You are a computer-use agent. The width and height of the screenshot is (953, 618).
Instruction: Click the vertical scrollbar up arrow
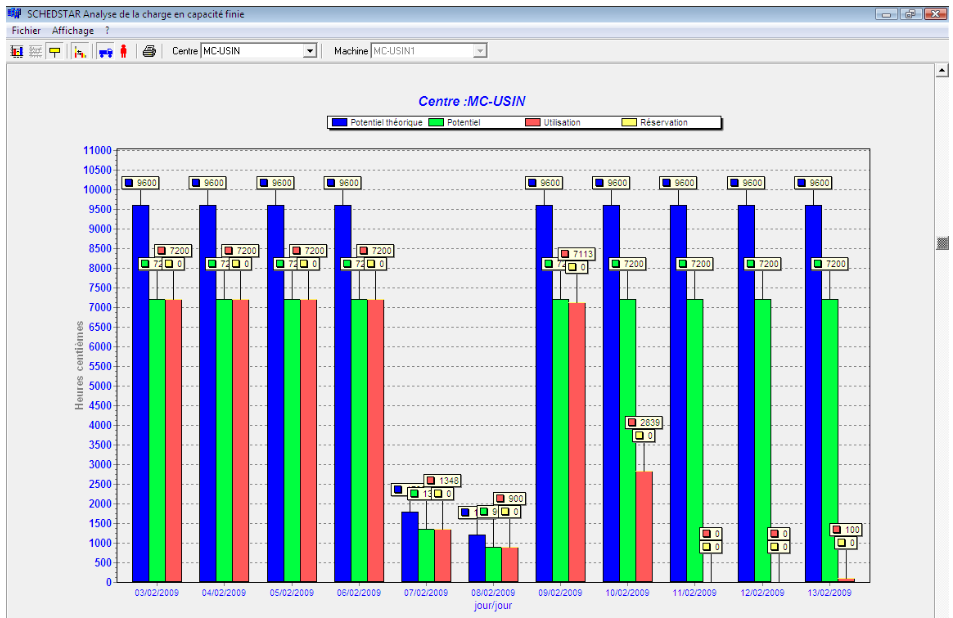[942, 70]
